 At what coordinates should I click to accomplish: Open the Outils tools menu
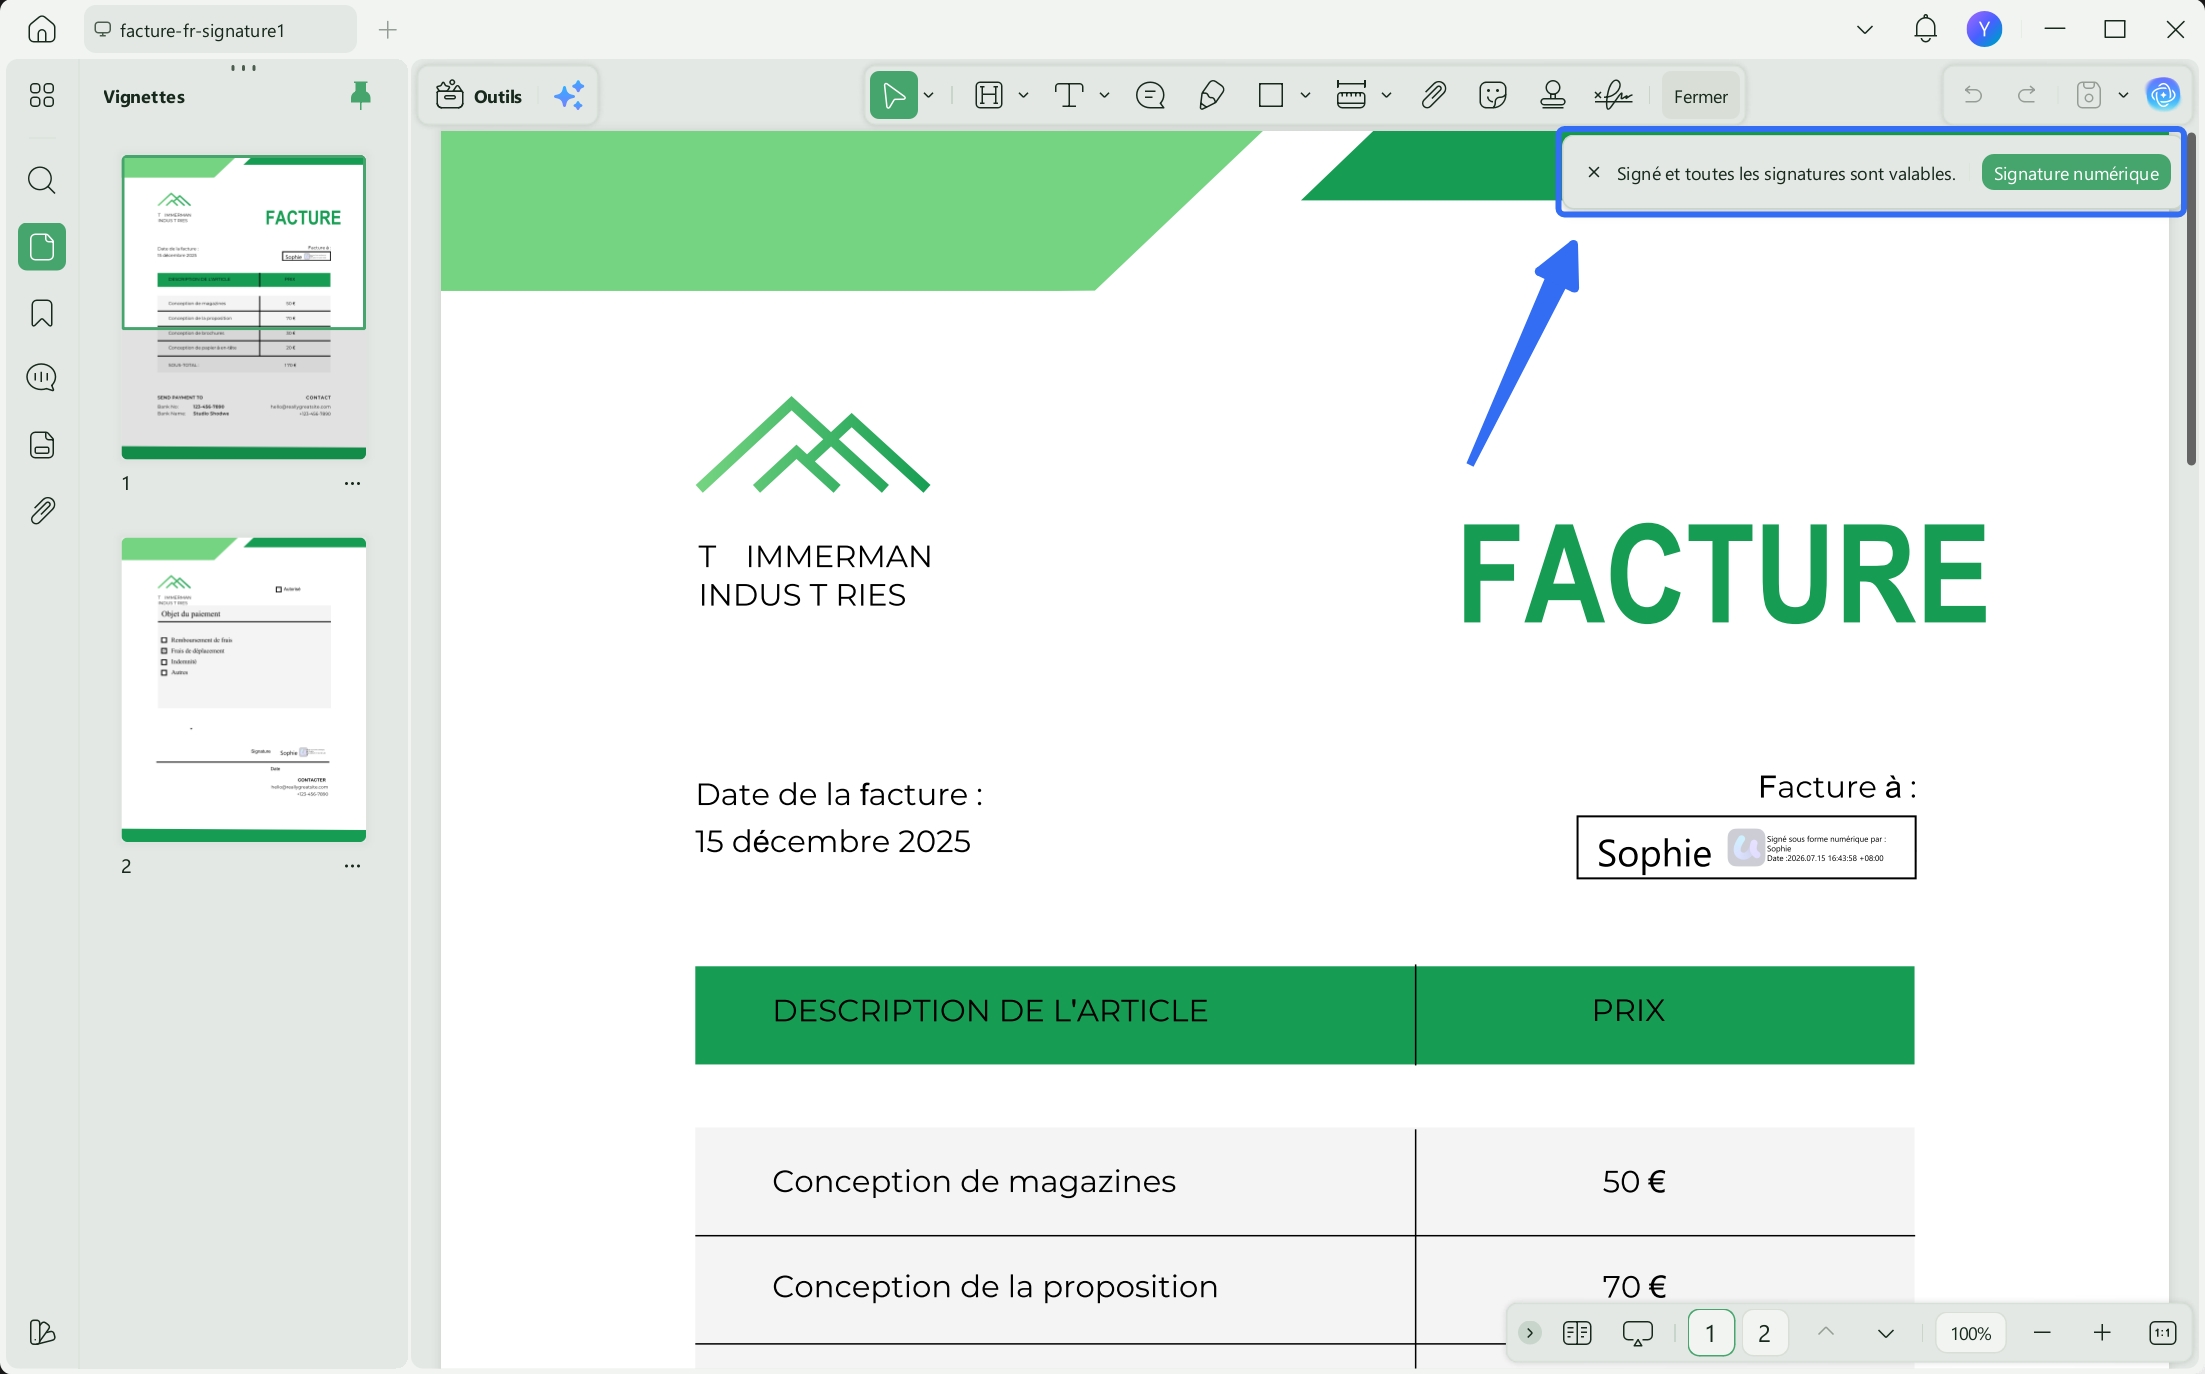(479, 96)
